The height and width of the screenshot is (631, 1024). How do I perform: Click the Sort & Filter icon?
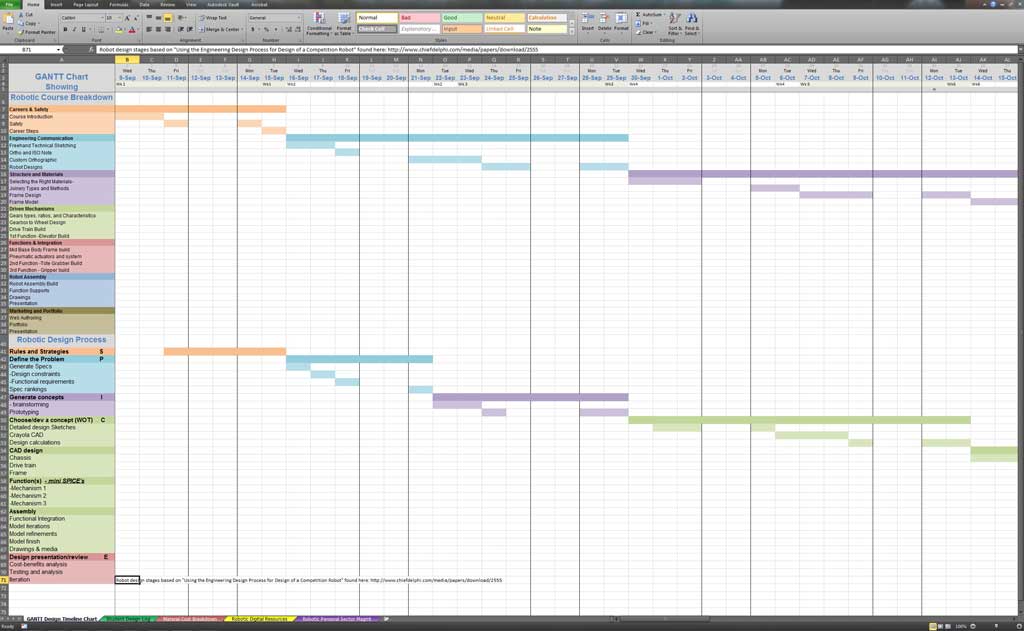pyautogui.click(x=674, y=20)
